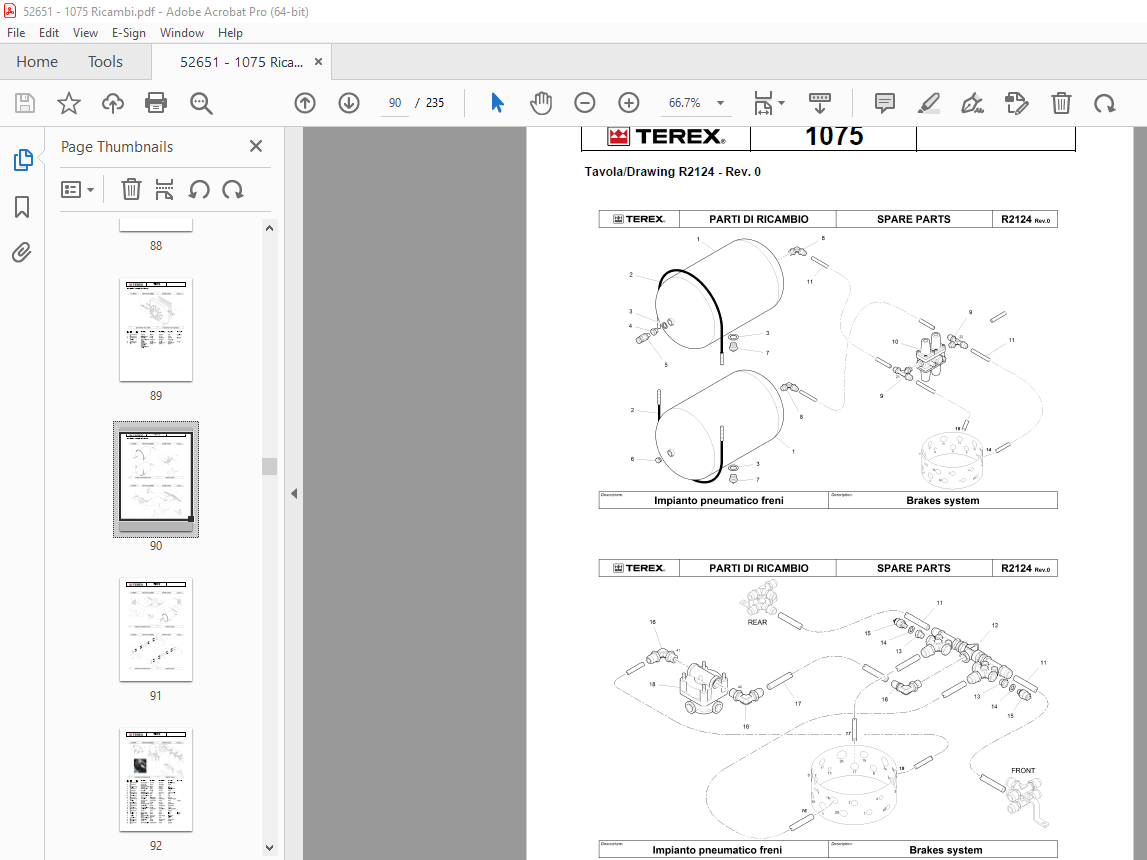Rotate thumbnail clockwise

(x=233, y=189)
